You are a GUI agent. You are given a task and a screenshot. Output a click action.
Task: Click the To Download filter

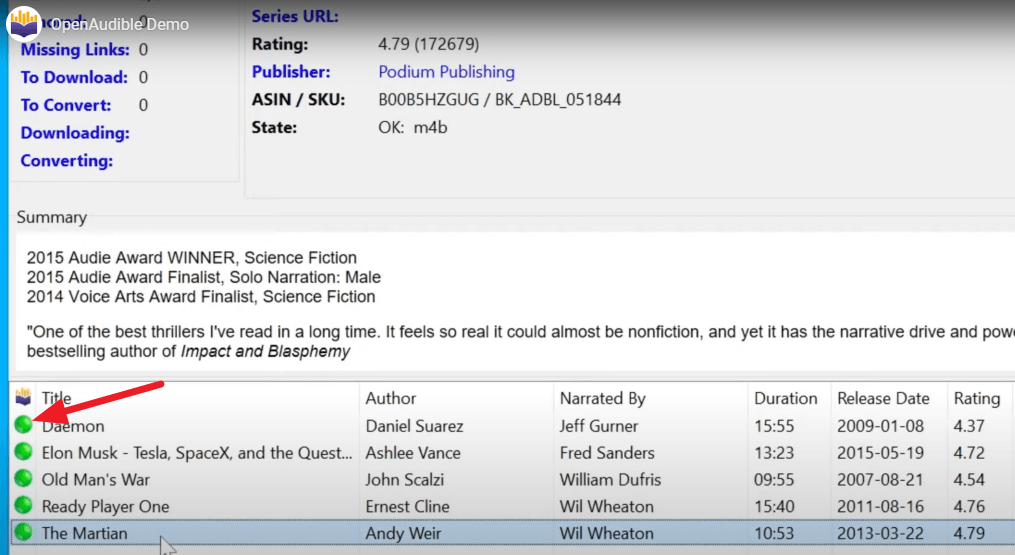[x=74, y=77]
